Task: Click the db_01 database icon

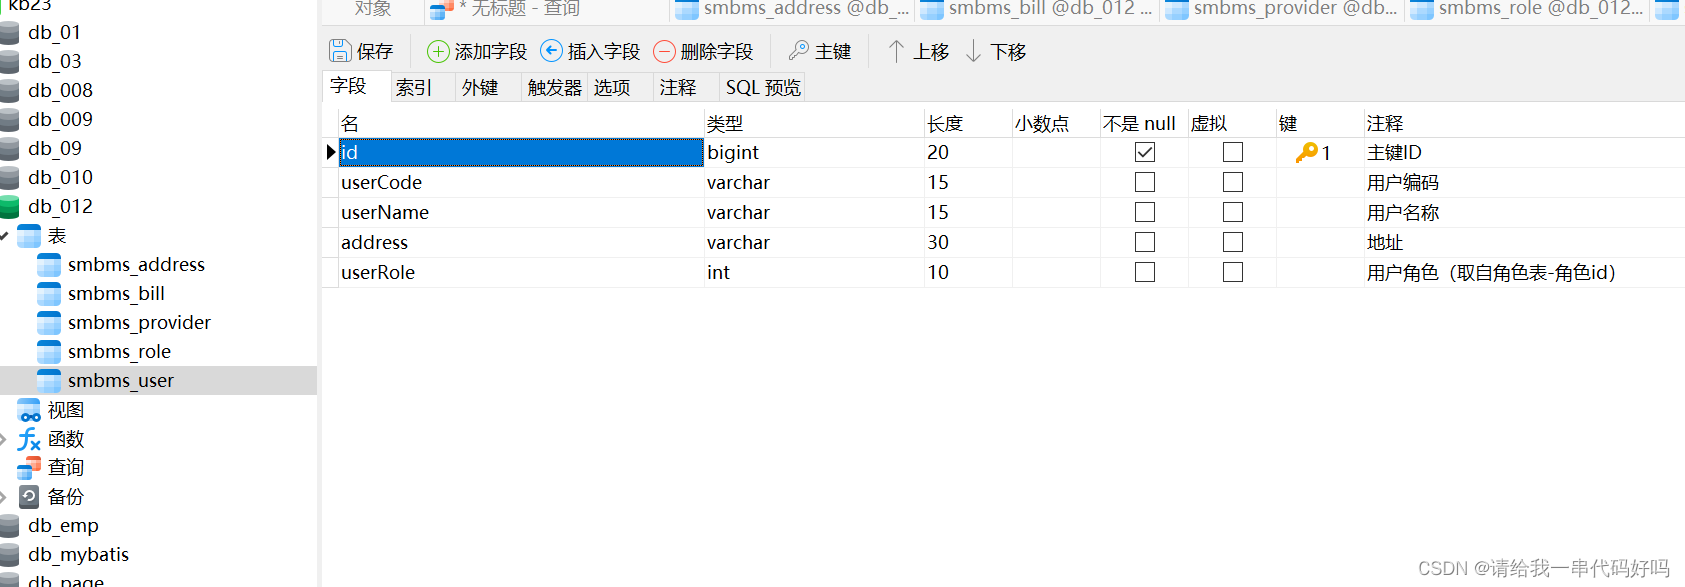Action: (x=10, y=33)
